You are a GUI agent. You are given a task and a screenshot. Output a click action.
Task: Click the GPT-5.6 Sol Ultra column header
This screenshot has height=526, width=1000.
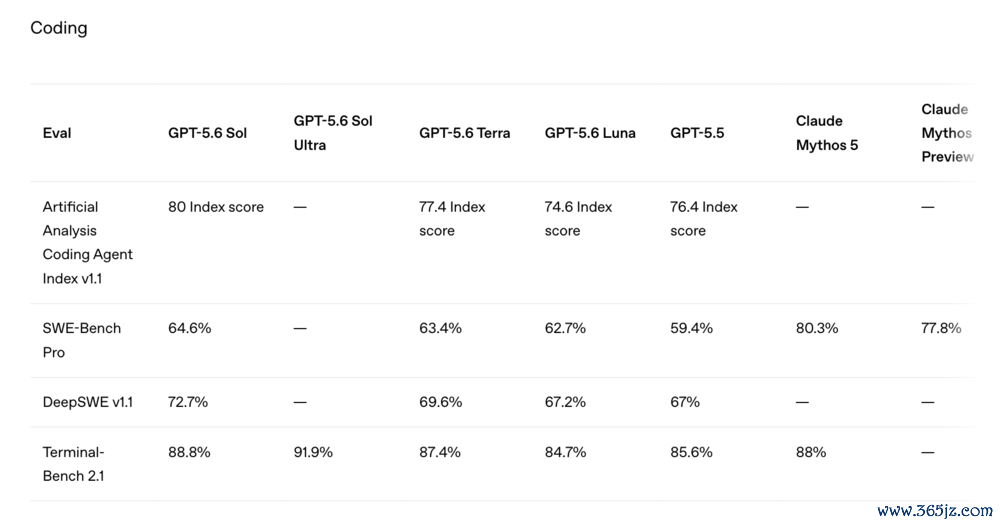(333, 133)
